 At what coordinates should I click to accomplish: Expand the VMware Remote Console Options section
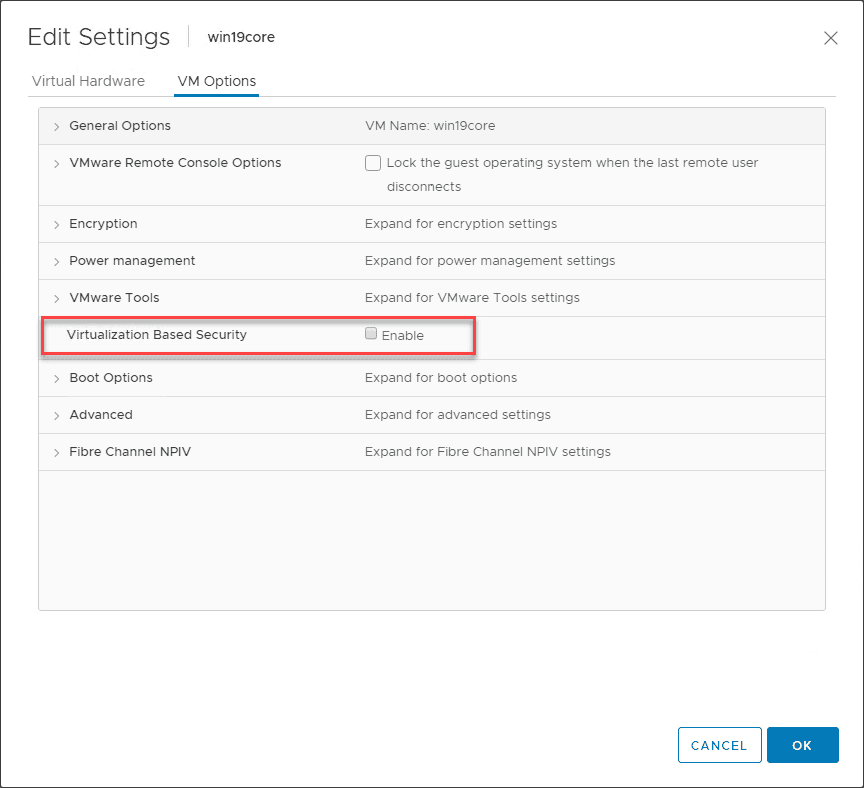[57, 163]
